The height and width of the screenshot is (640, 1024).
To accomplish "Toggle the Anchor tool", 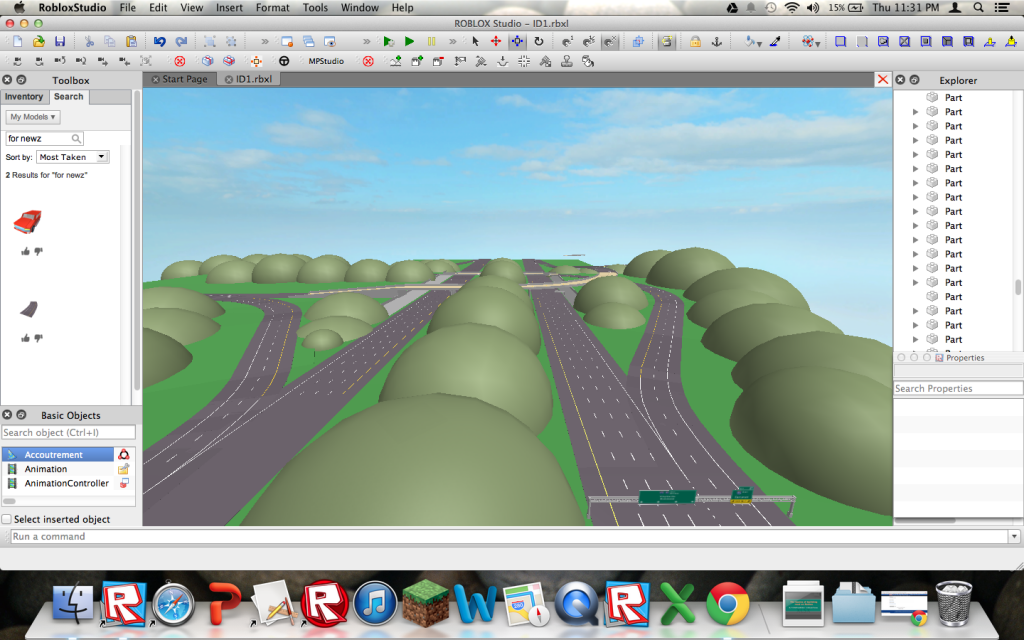I will [716, 41].
